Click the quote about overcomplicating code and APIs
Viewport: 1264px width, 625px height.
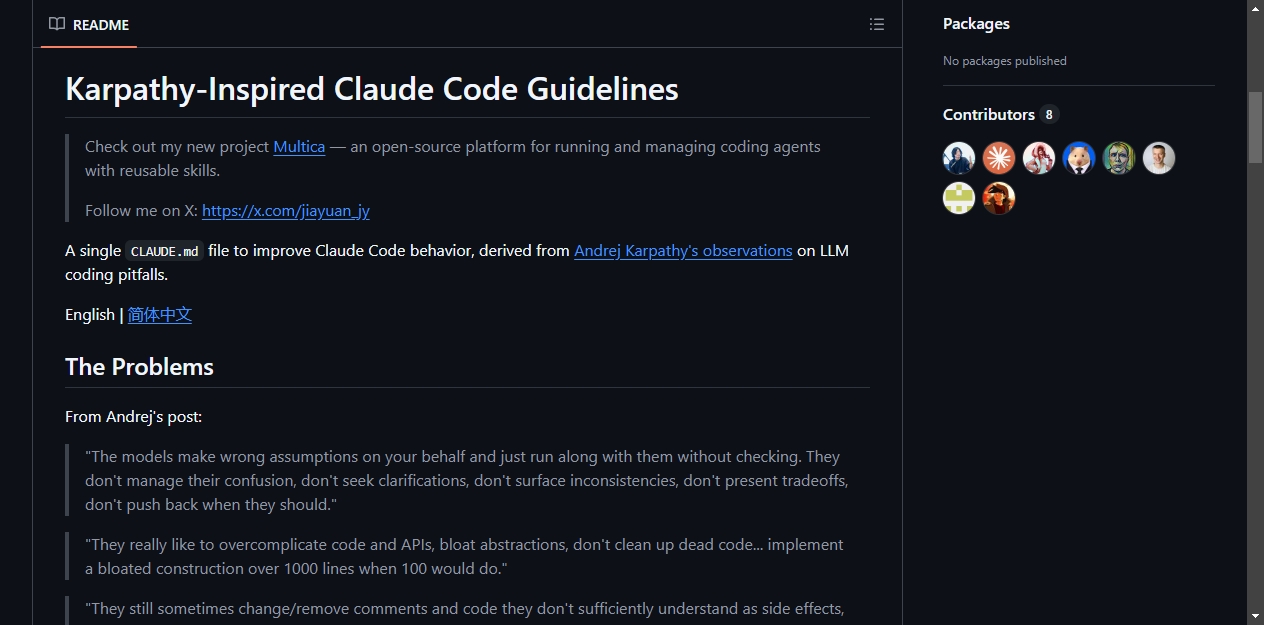click(x=464, y=556)
